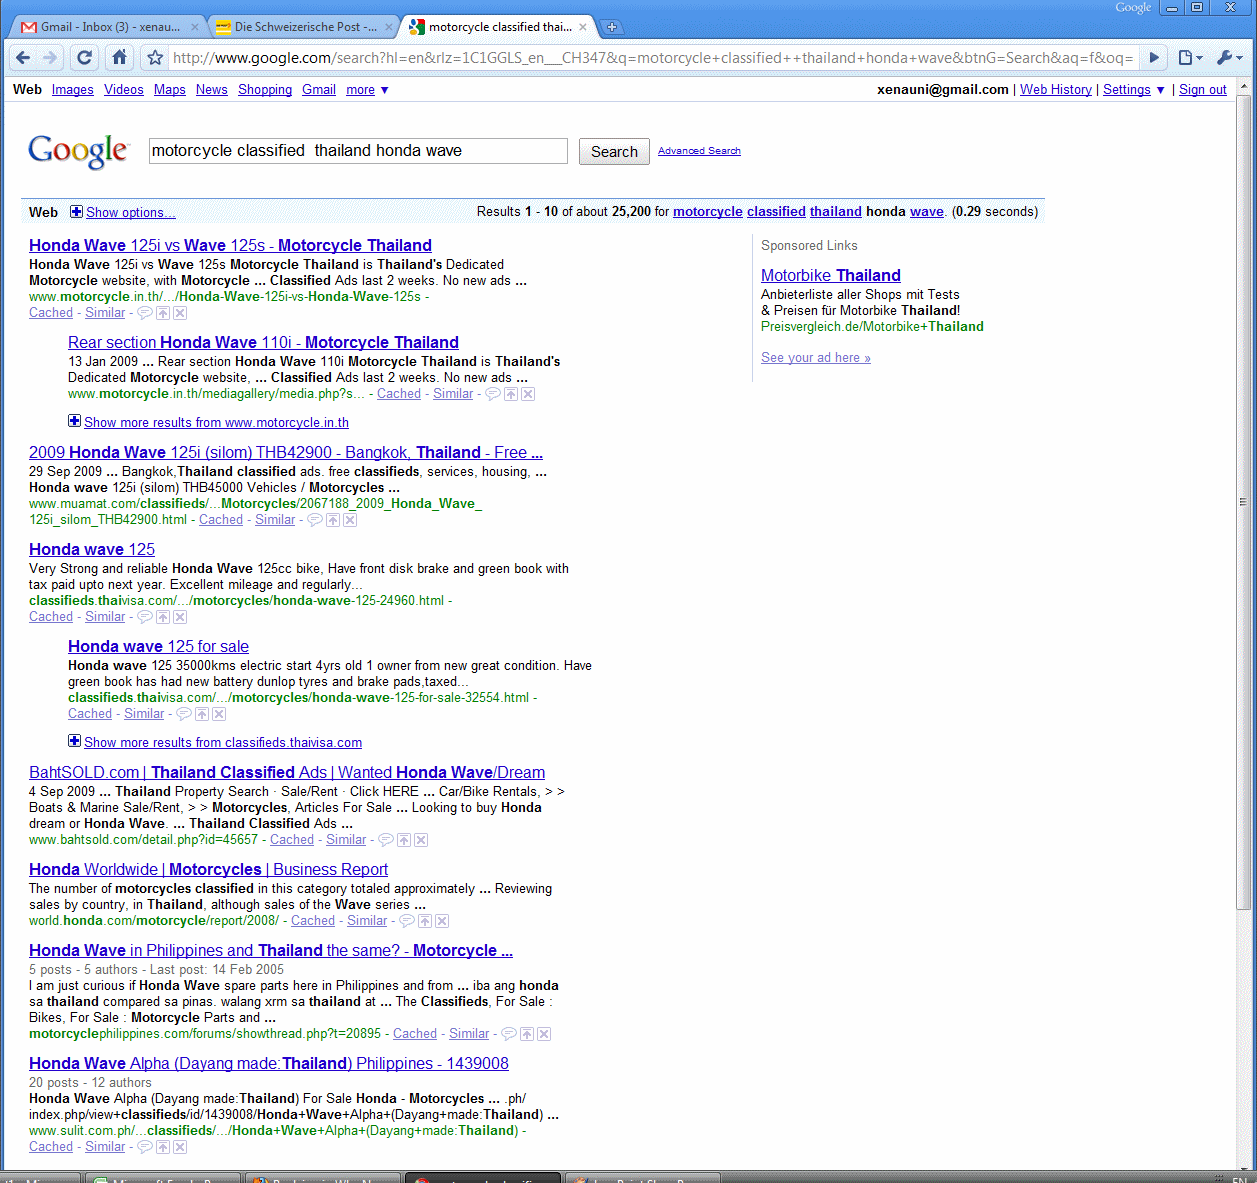Switch to the Die Schweizerische Post tab
1257x1183 pixels.
pyautogui.click(x=304, y=27)
